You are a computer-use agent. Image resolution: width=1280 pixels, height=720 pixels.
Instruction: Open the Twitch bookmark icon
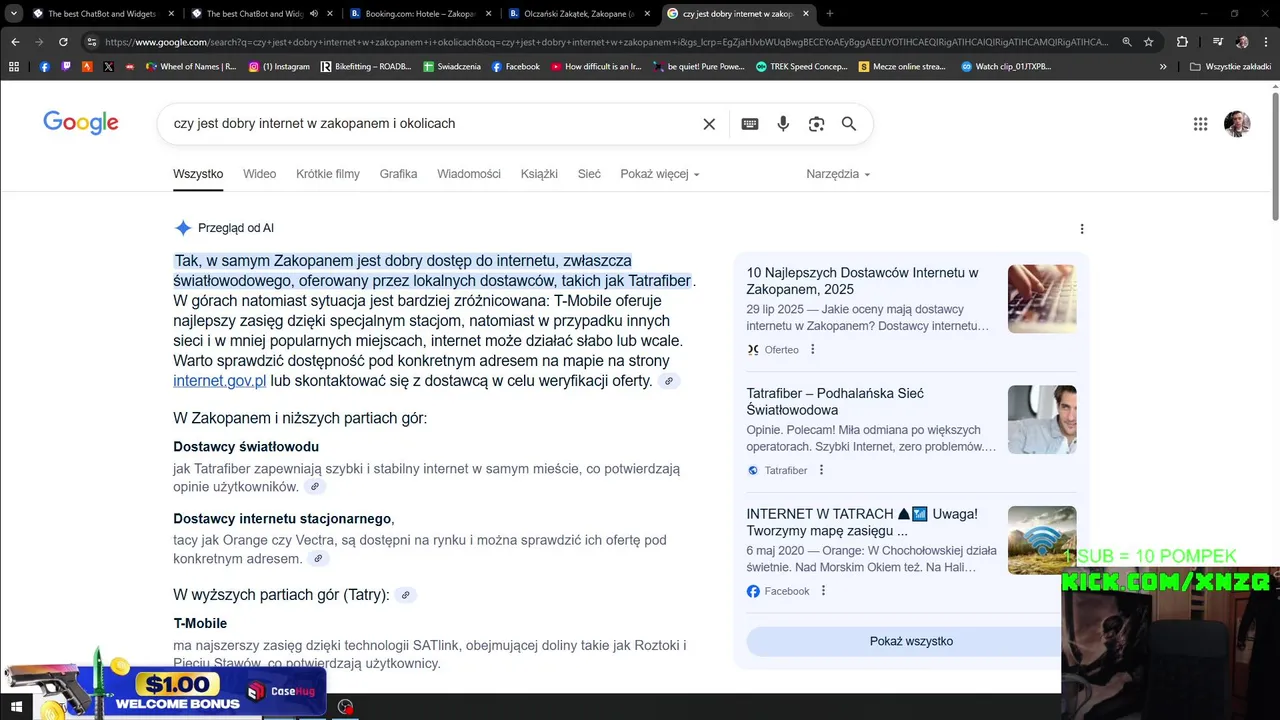coord(66,67)
